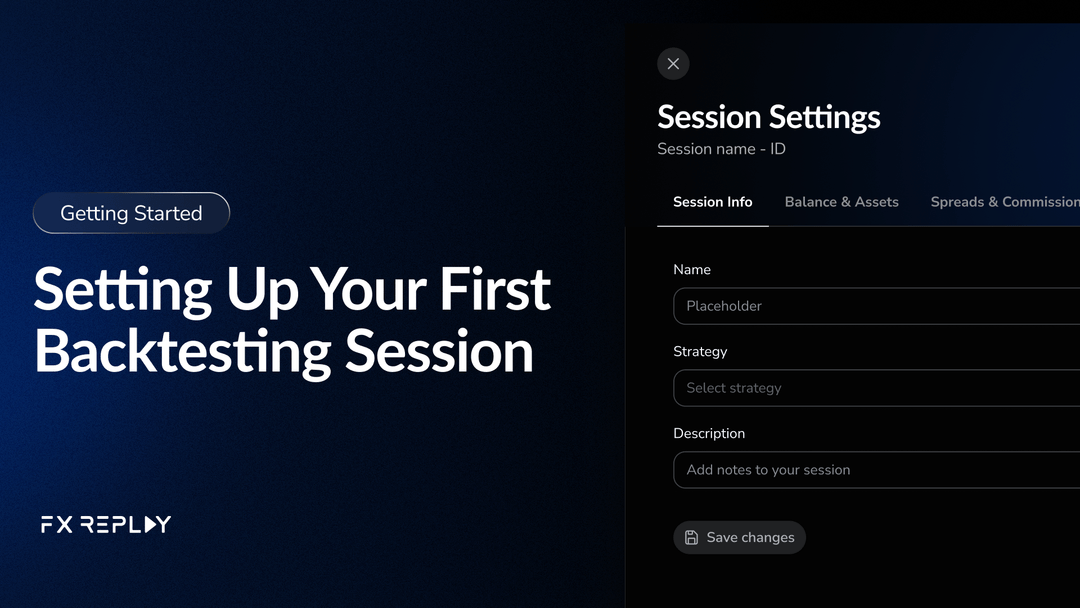Screen dimensions: 1080x608
Task: Click the Save changes button
Action: [x=739, y=537]
